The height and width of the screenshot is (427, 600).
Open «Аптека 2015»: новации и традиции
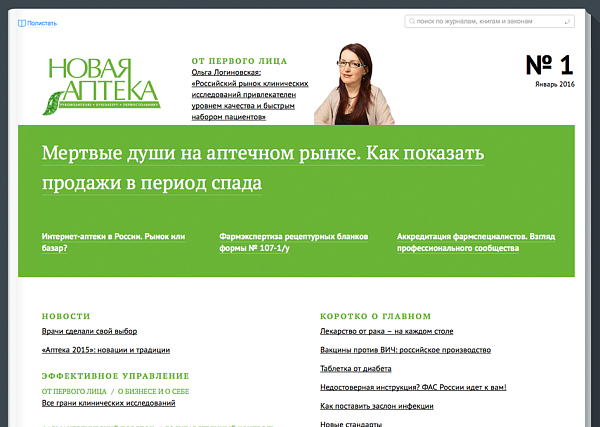click(106, 350)
